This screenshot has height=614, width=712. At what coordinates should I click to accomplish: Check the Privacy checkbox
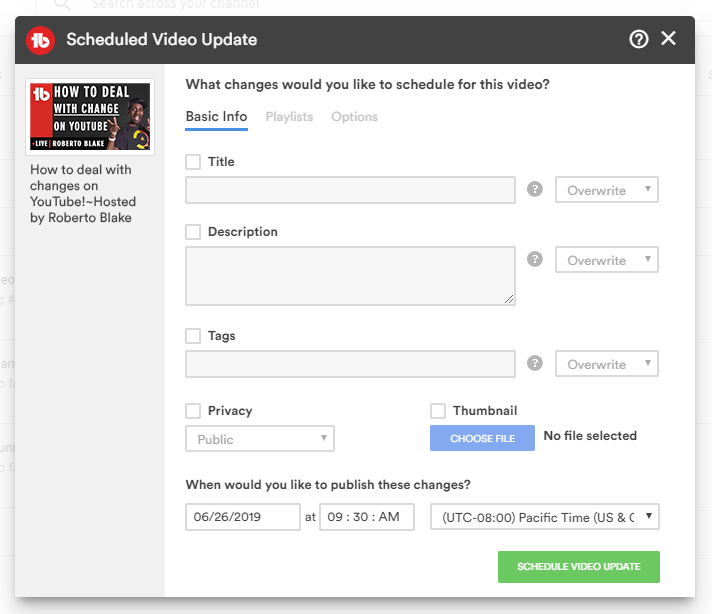tap(194, 411)
